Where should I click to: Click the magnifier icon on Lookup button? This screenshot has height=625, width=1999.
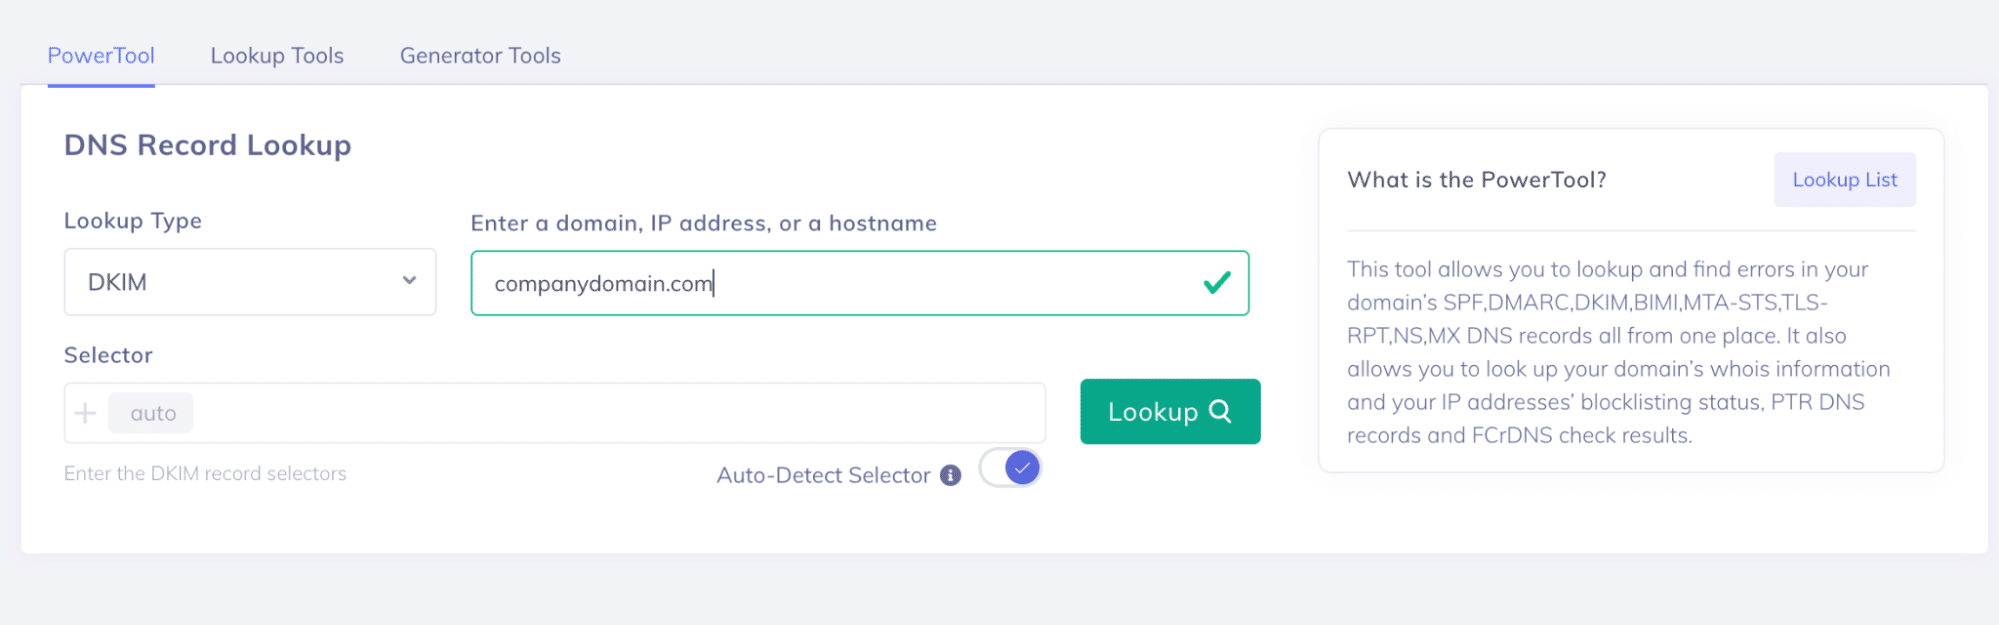point(1220,411)
